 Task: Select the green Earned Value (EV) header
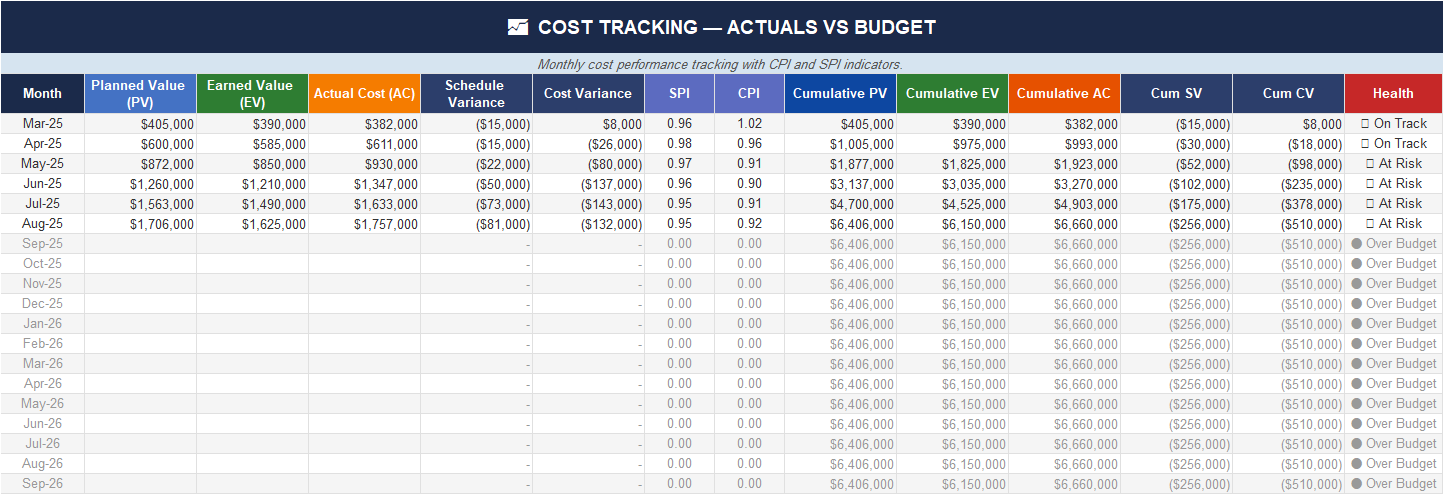click(x=252, y=93)
